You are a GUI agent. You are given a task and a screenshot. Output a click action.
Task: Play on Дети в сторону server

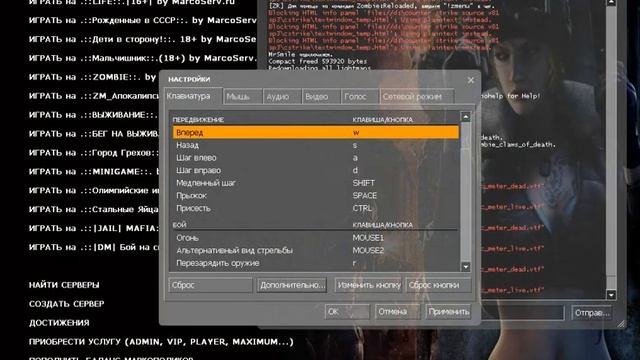click(142, 39)
